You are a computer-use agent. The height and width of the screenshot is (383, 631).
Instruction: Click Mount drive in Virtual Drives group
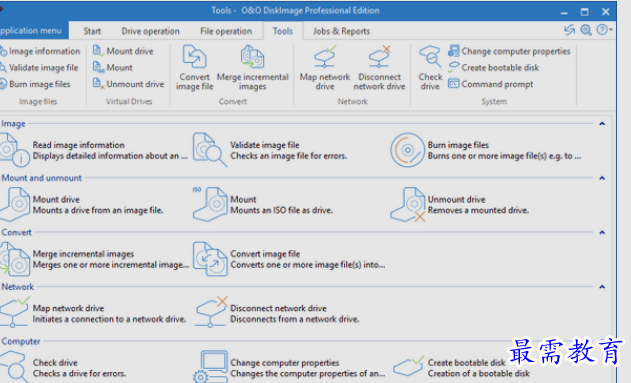(123, 51)
